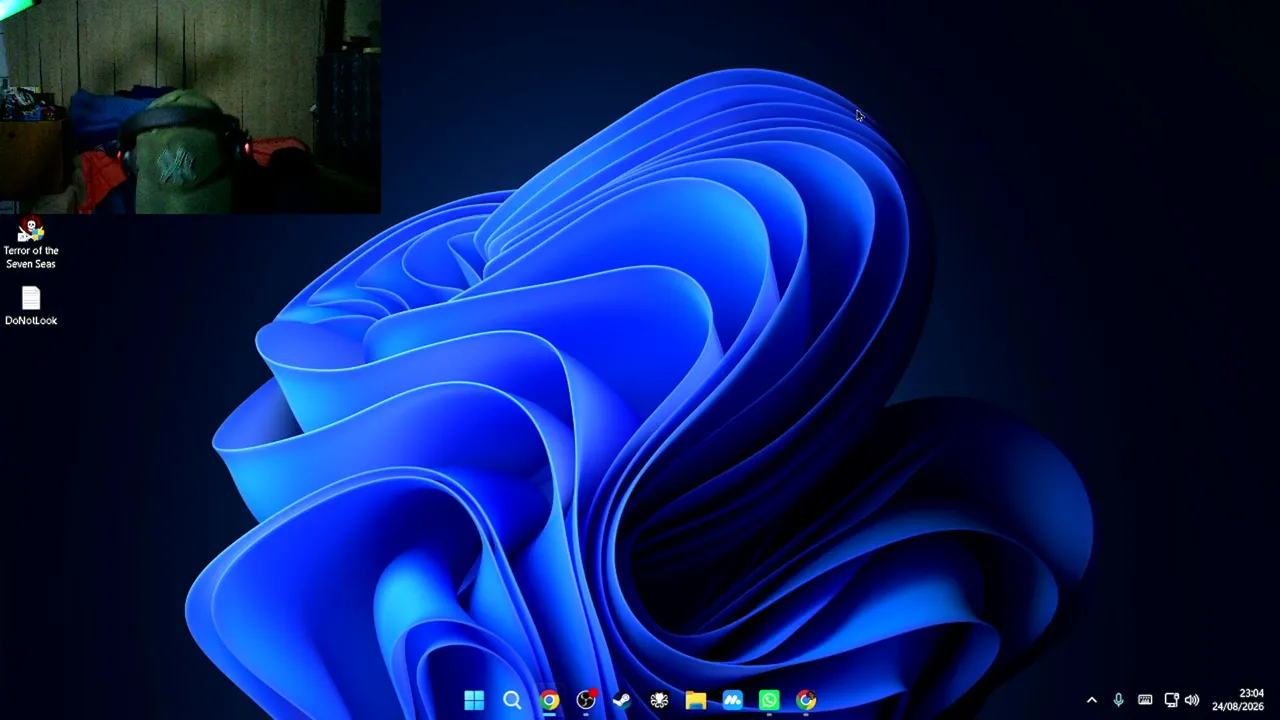Click the webcam overlay feed

pos(190,107)
